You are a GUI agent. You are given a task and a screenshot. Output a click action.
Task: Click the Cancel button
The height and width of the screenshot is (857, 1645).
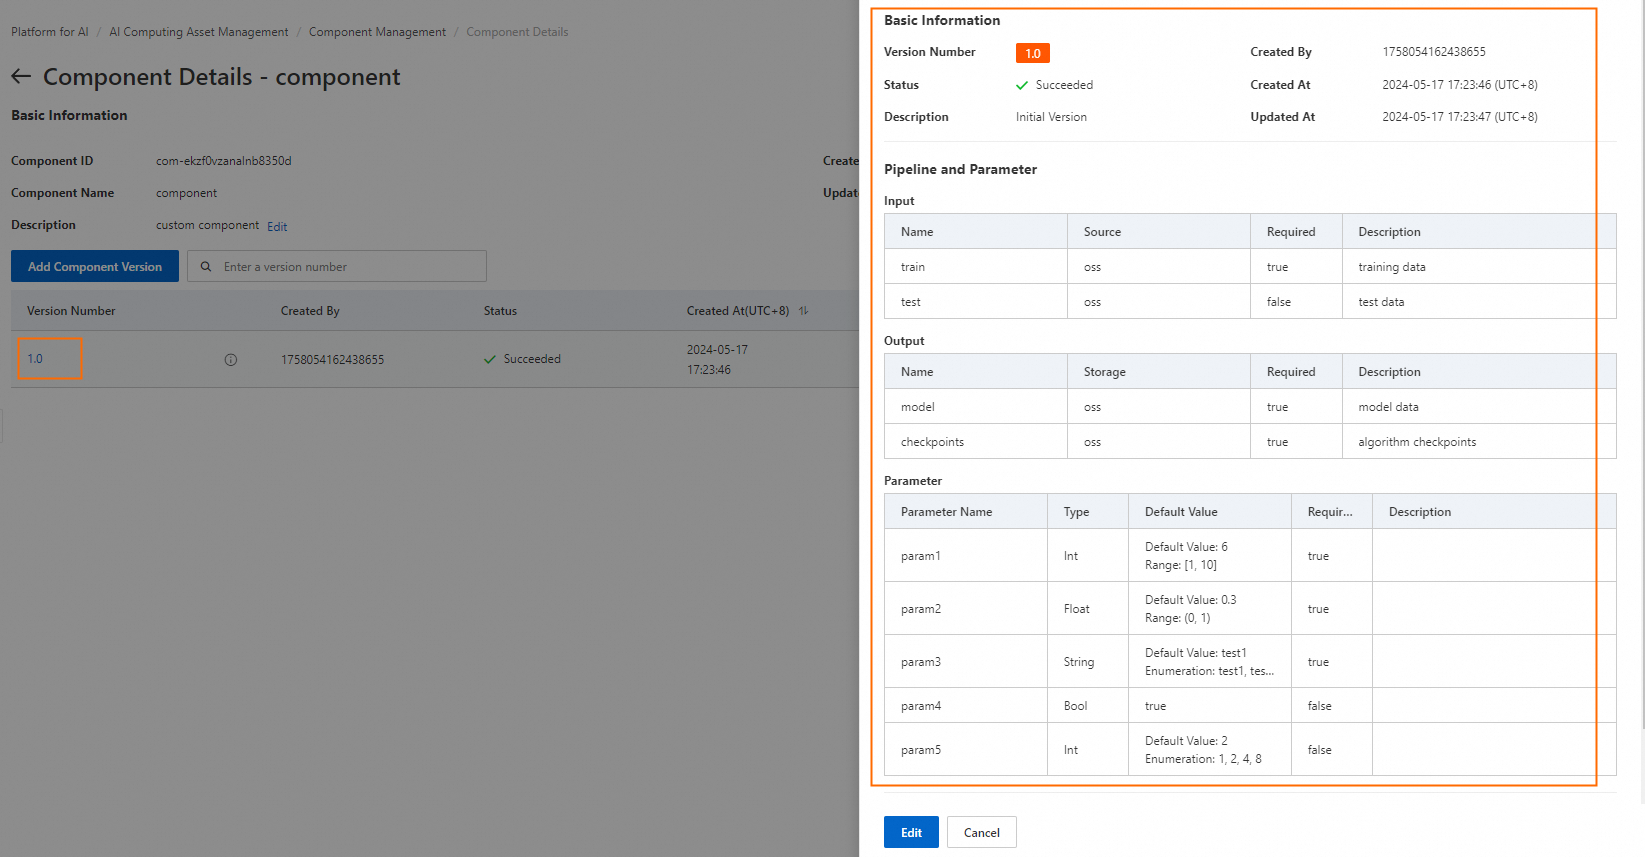pyautogui.click(x=982, y=832)
